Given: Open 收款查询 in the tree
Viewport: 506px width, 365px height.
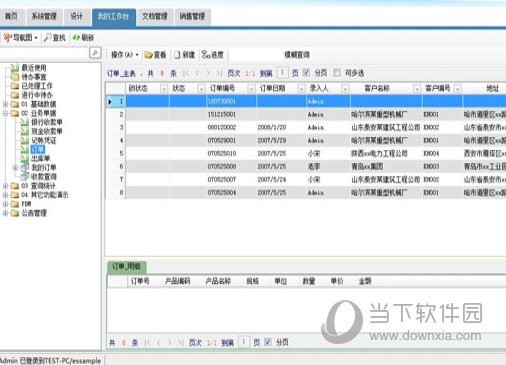Looking at the screenshot, I should (x=44, y=176).
